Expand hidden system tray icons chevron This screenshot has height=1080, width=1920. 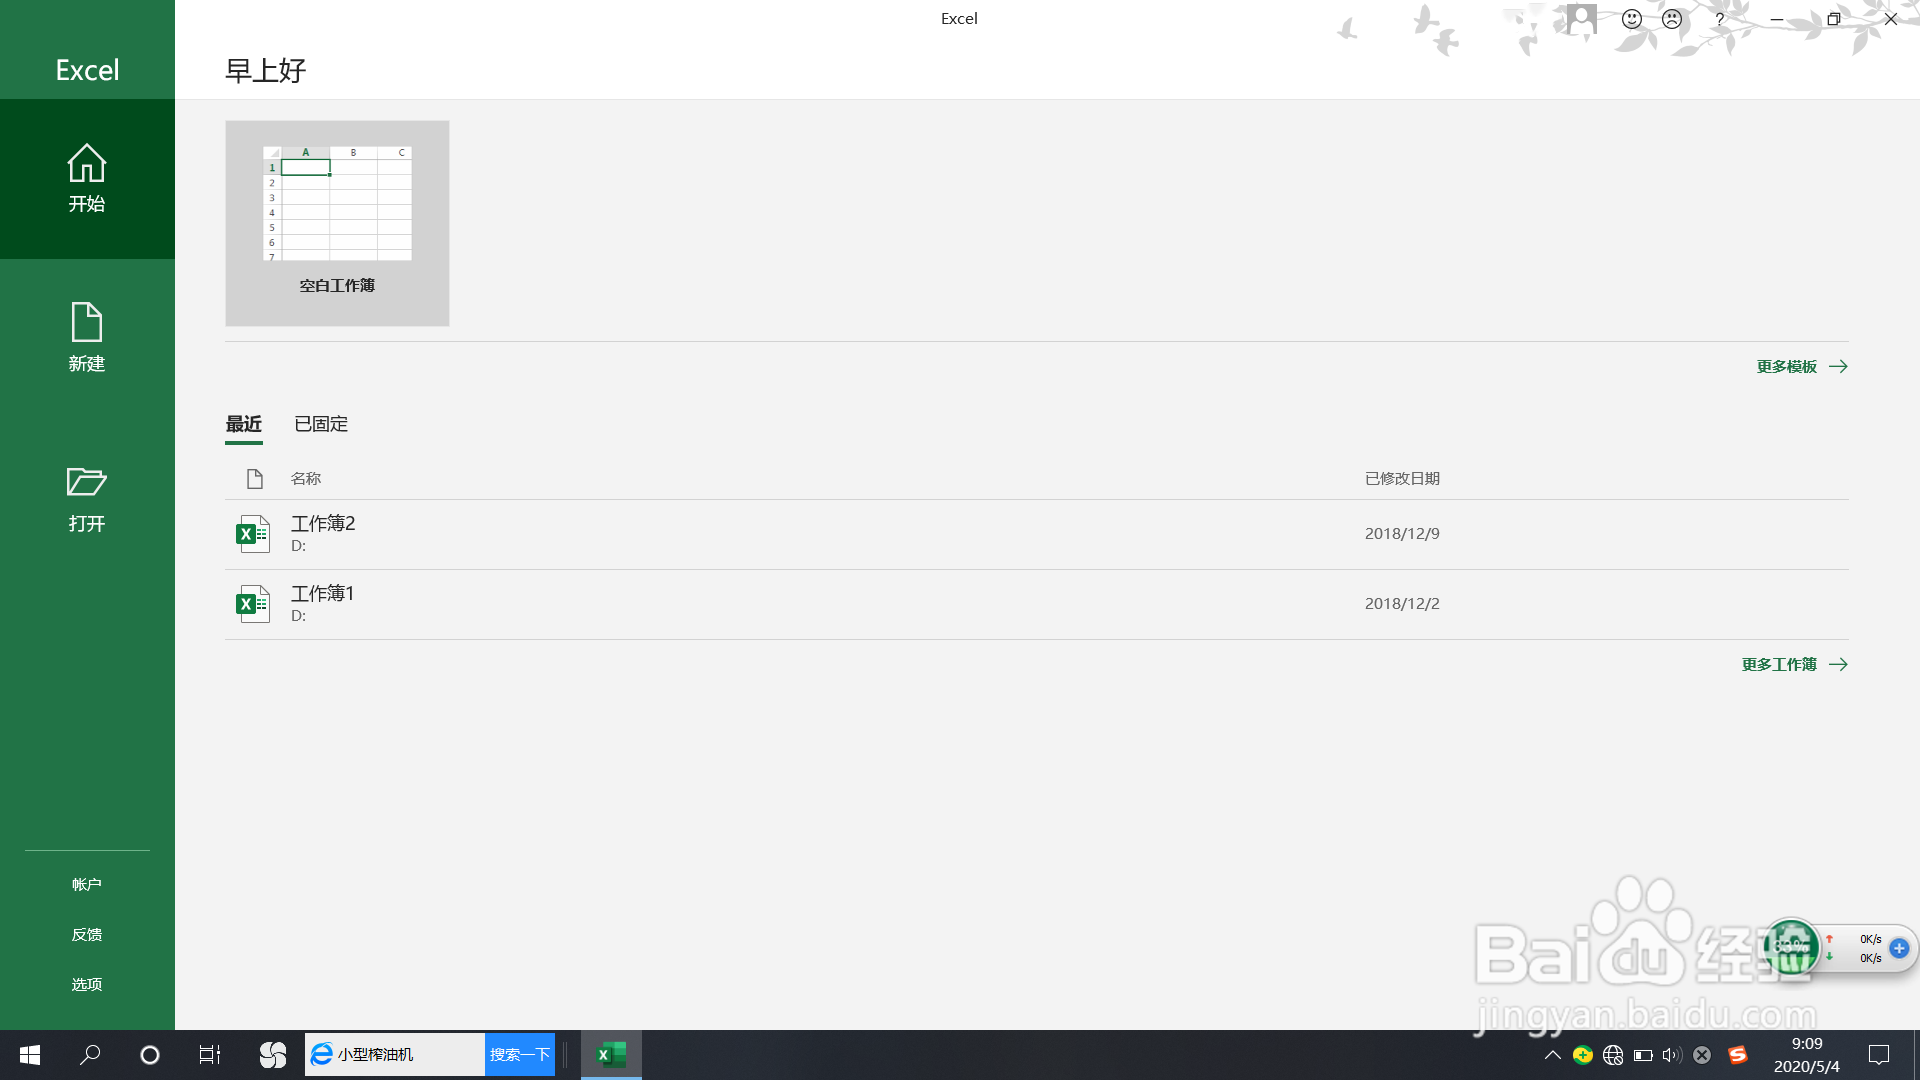coord(1552,1055)
